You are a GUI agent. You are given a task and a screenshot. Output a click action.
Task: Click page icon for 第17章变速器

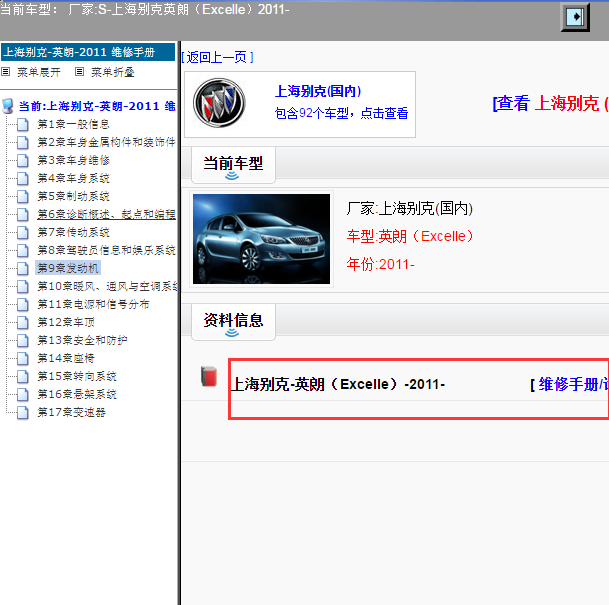coord(23,412)
